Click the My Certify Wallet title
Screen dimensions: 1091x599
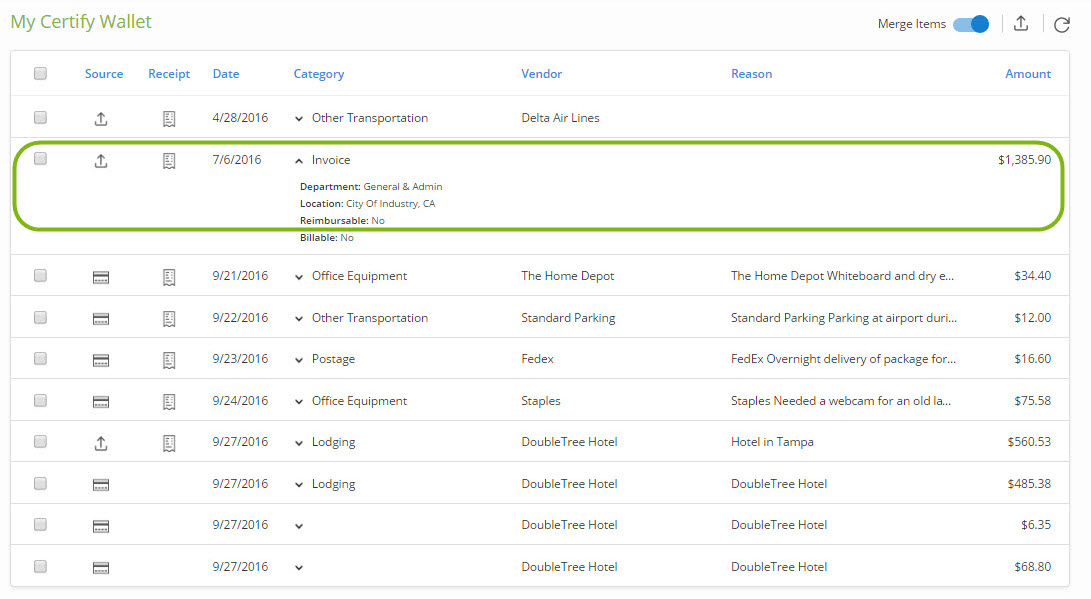[x=81, y=22]
